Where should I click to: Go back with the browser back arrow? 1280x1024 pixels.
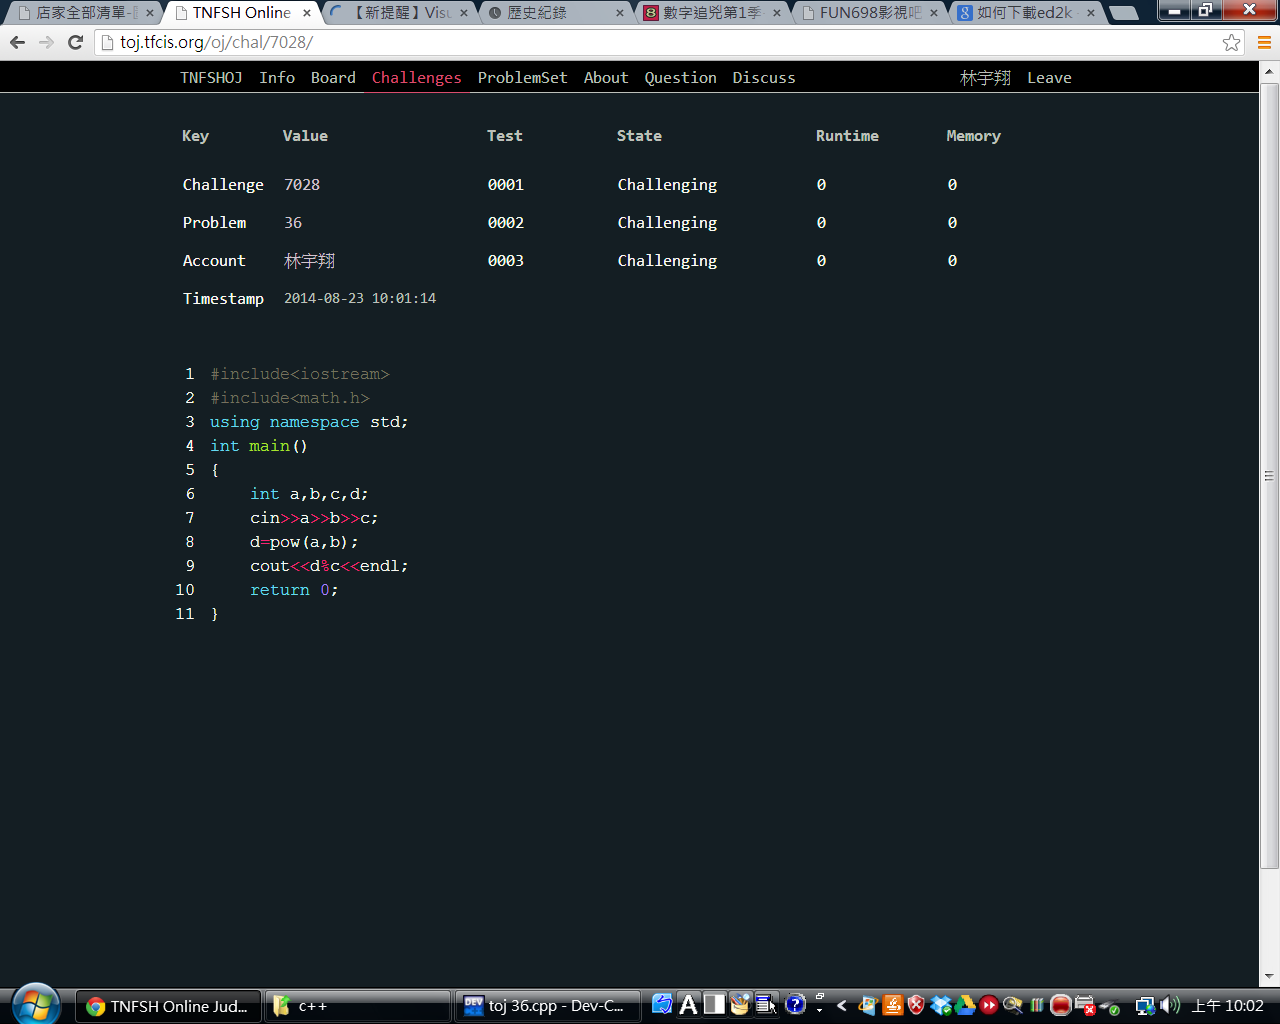coord(17,42)
